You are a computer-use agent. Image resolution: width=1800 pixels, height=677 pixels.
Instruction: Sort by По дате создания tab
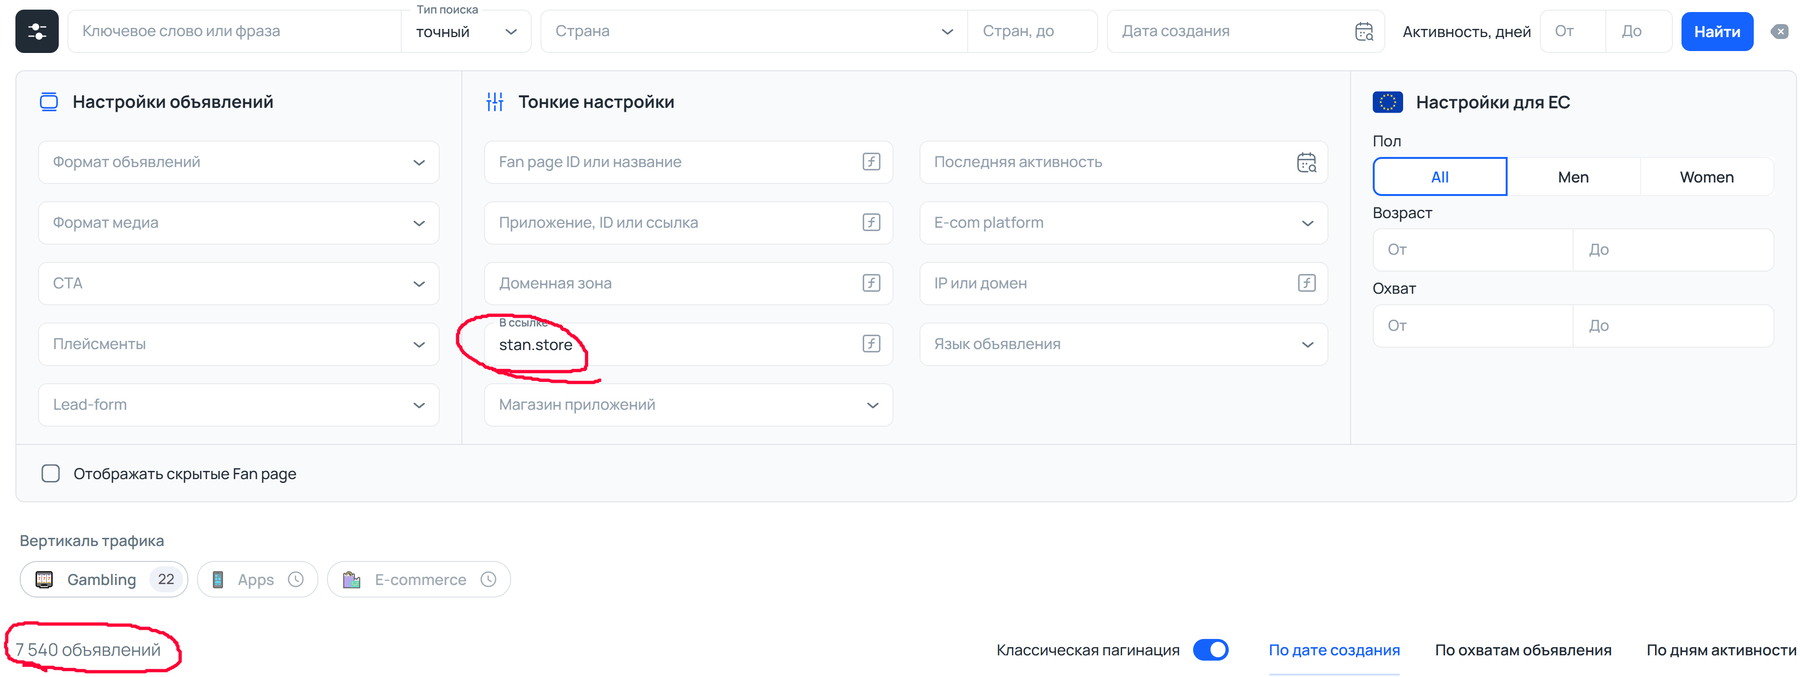pos(1334,650)
